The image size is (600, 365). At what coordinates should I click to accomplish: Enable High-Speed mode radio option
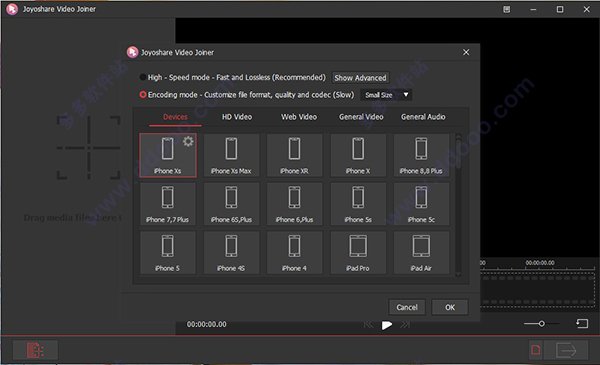[x=143, y=77]
